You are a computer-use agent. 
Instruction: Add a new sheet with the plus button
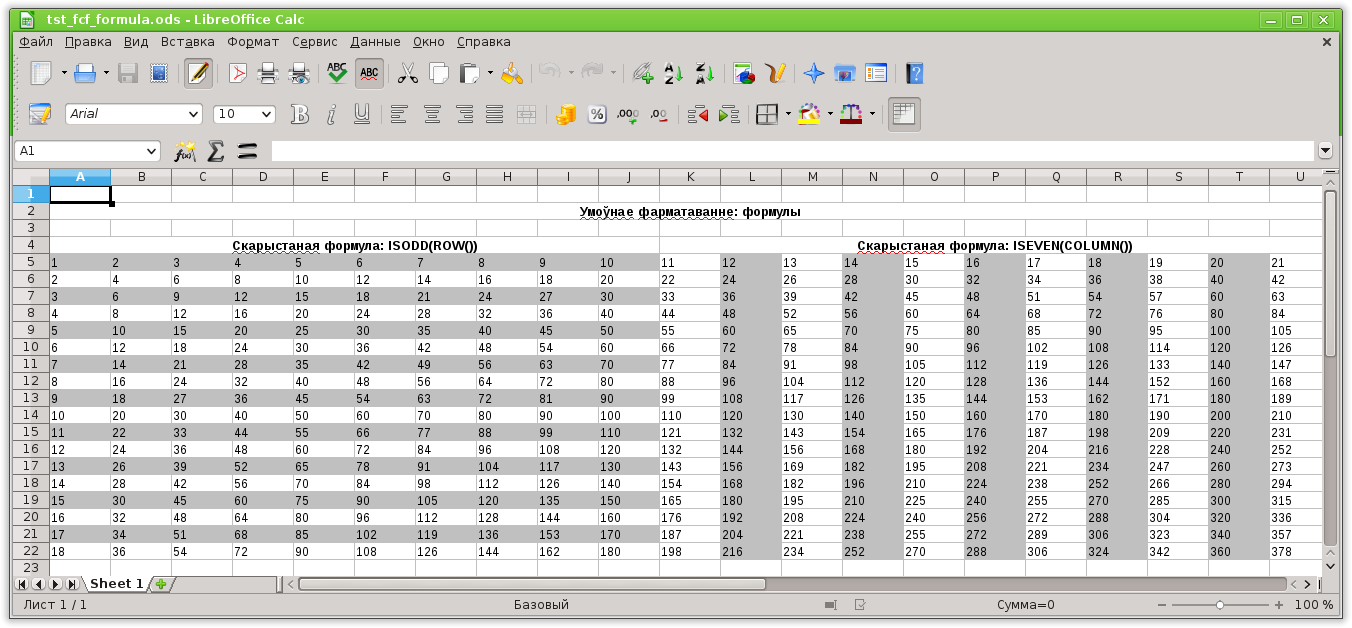(160, 583)
